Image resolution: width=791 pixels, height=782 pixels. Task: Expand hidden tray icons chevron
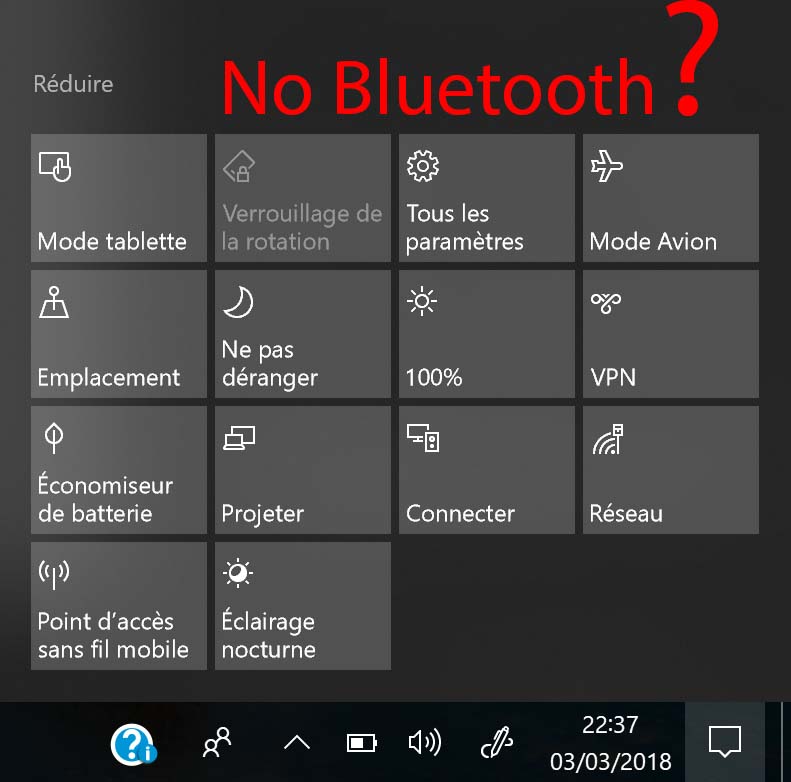pos(297,743)
